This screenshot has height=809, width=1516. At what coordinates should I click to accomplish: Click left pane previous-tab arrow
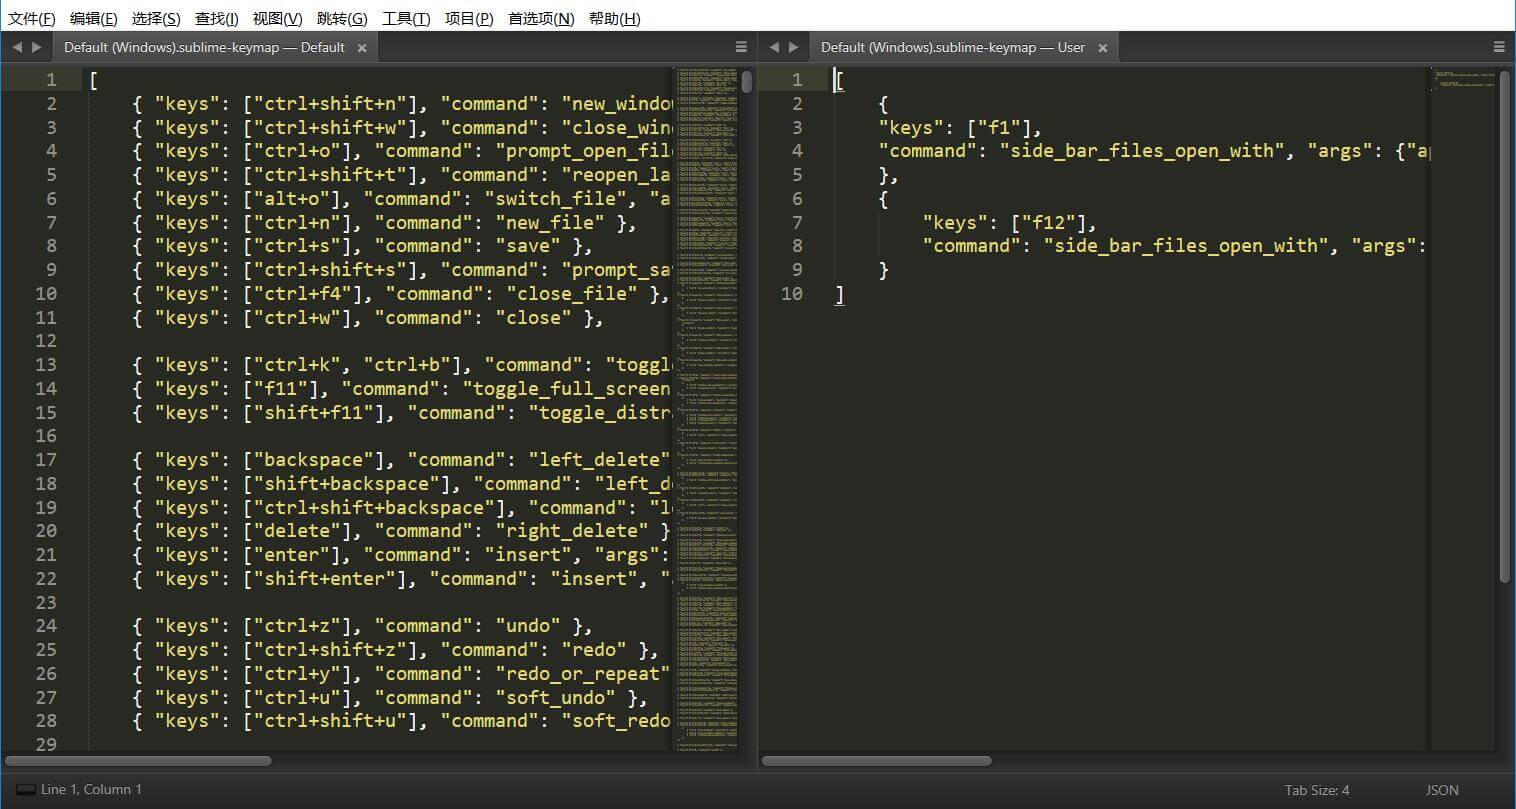[x=17, y=47]
